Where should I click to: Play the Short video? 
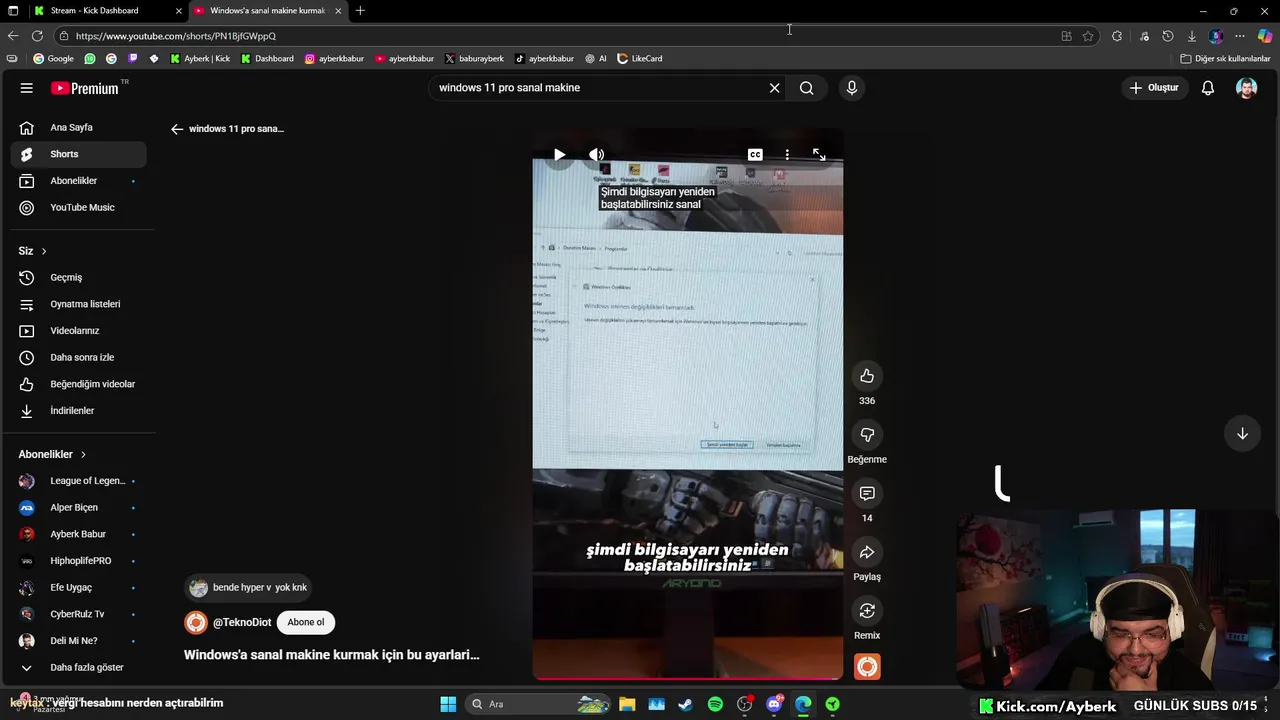559,154
